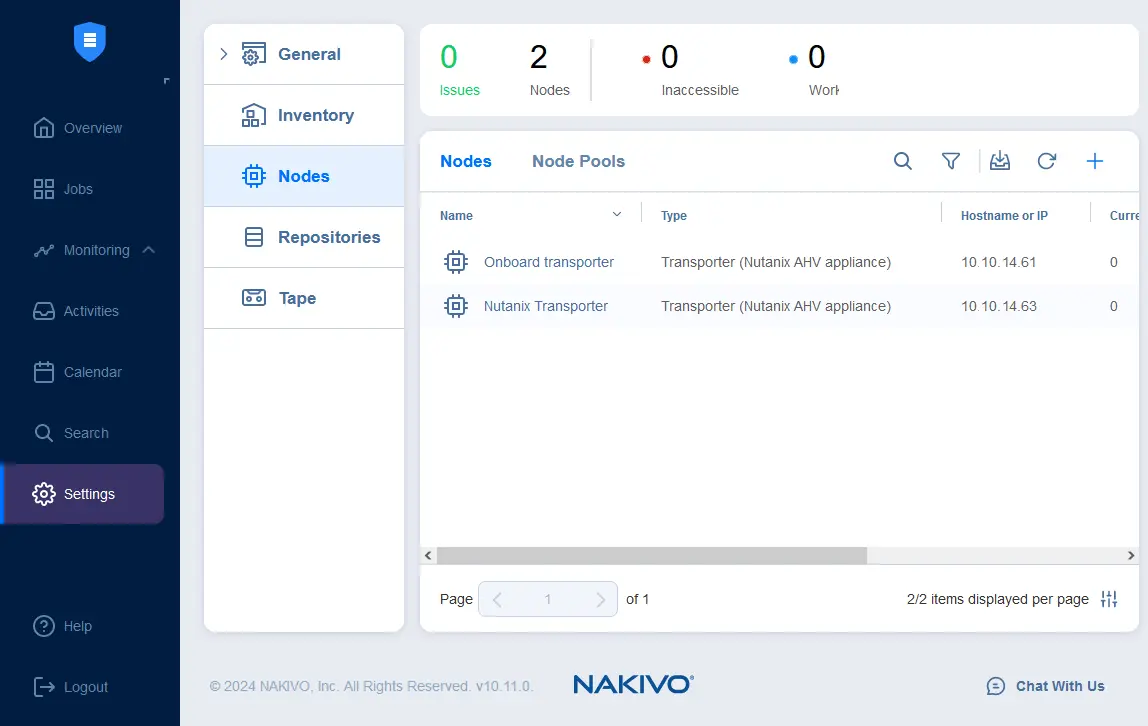This screenshot has width=1148, height=726.
Task: Open the Help question mark icon
Action: (x=44, y=626)
